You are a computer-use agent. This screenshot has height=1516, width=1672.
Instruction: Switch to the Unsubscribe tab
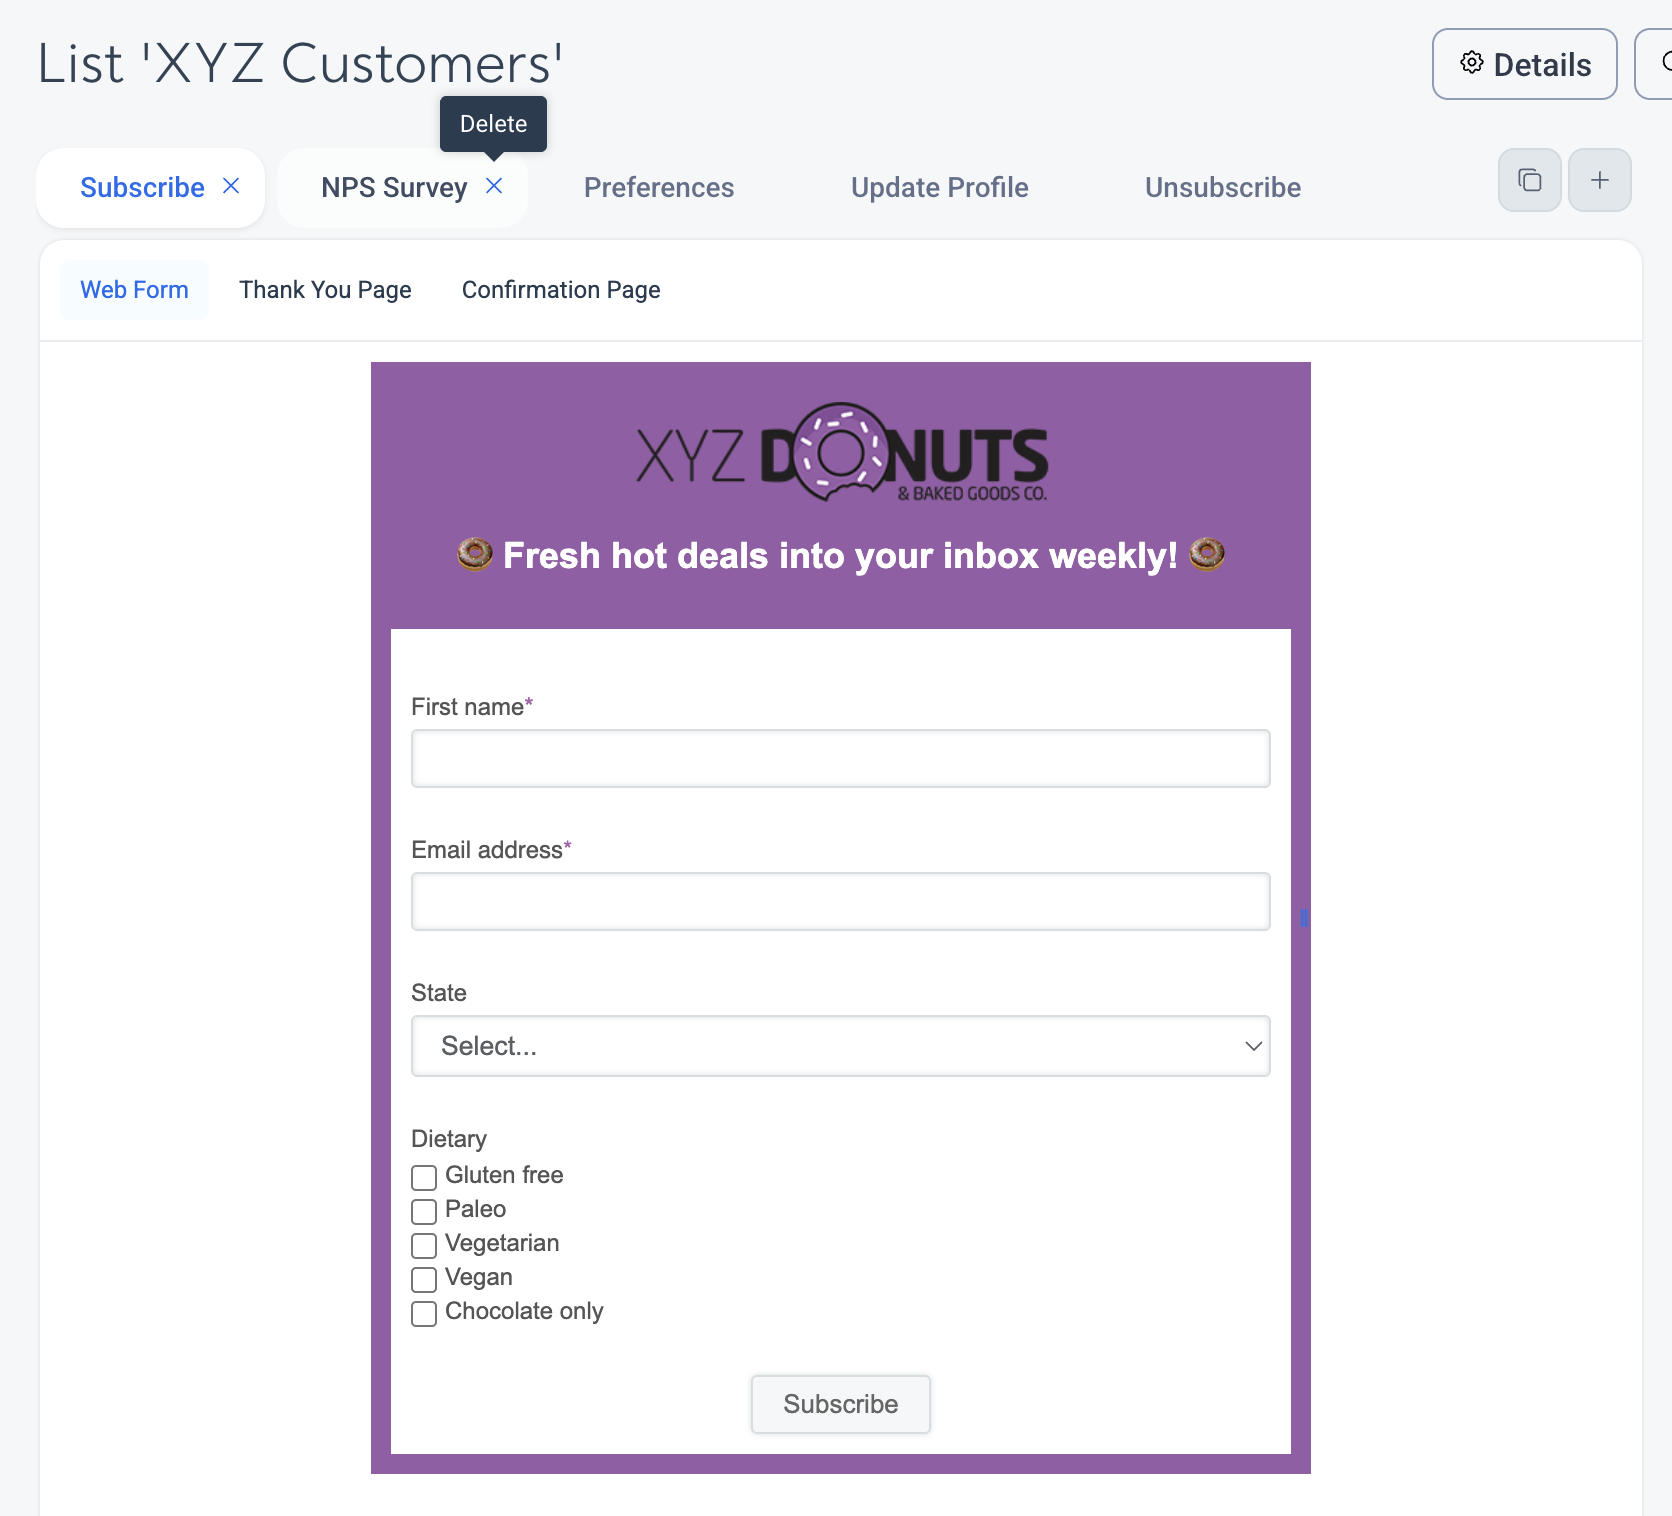(x=1223, y=188)
